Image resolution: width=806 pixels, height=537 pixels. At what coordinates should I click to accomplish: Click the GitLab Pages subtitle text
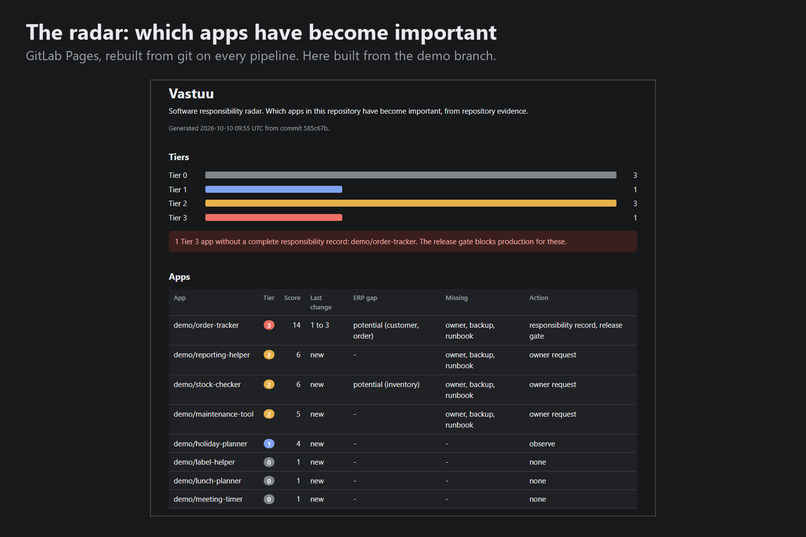coord(261,56)
